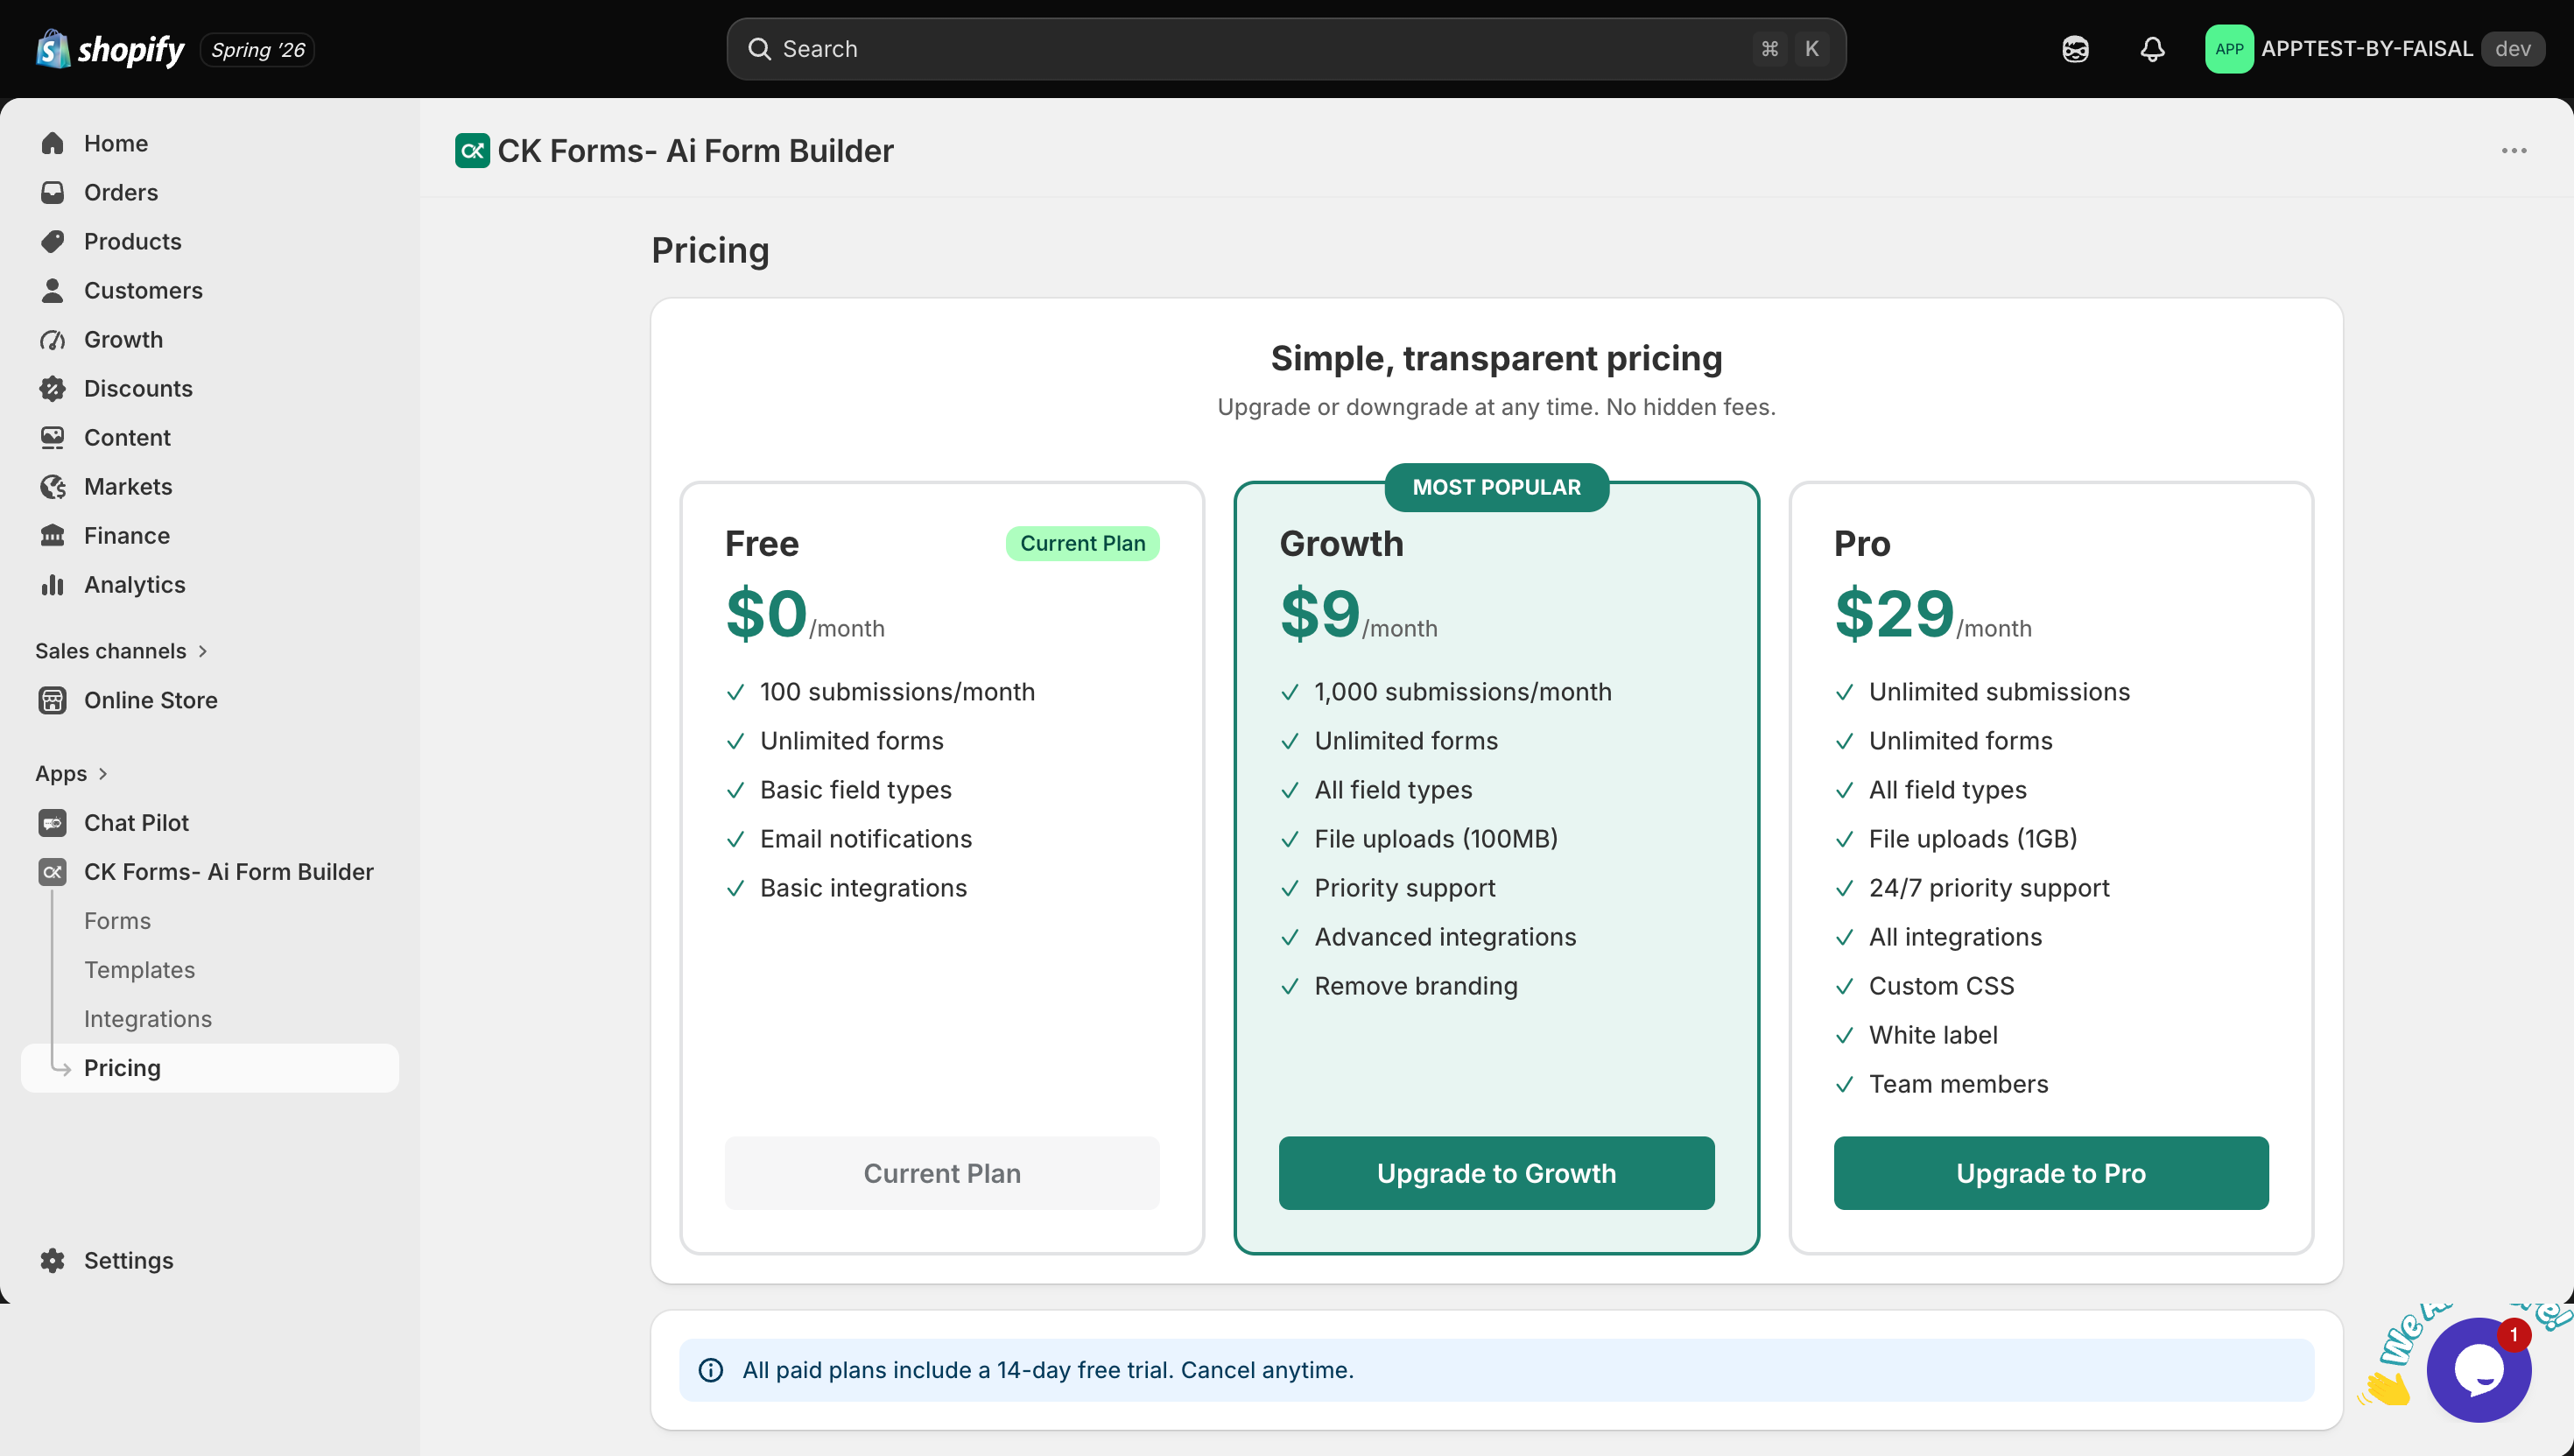Click the CK Forms logo in page header
The width and height of the screenshot is (2574, 1456).
[472, 151]
